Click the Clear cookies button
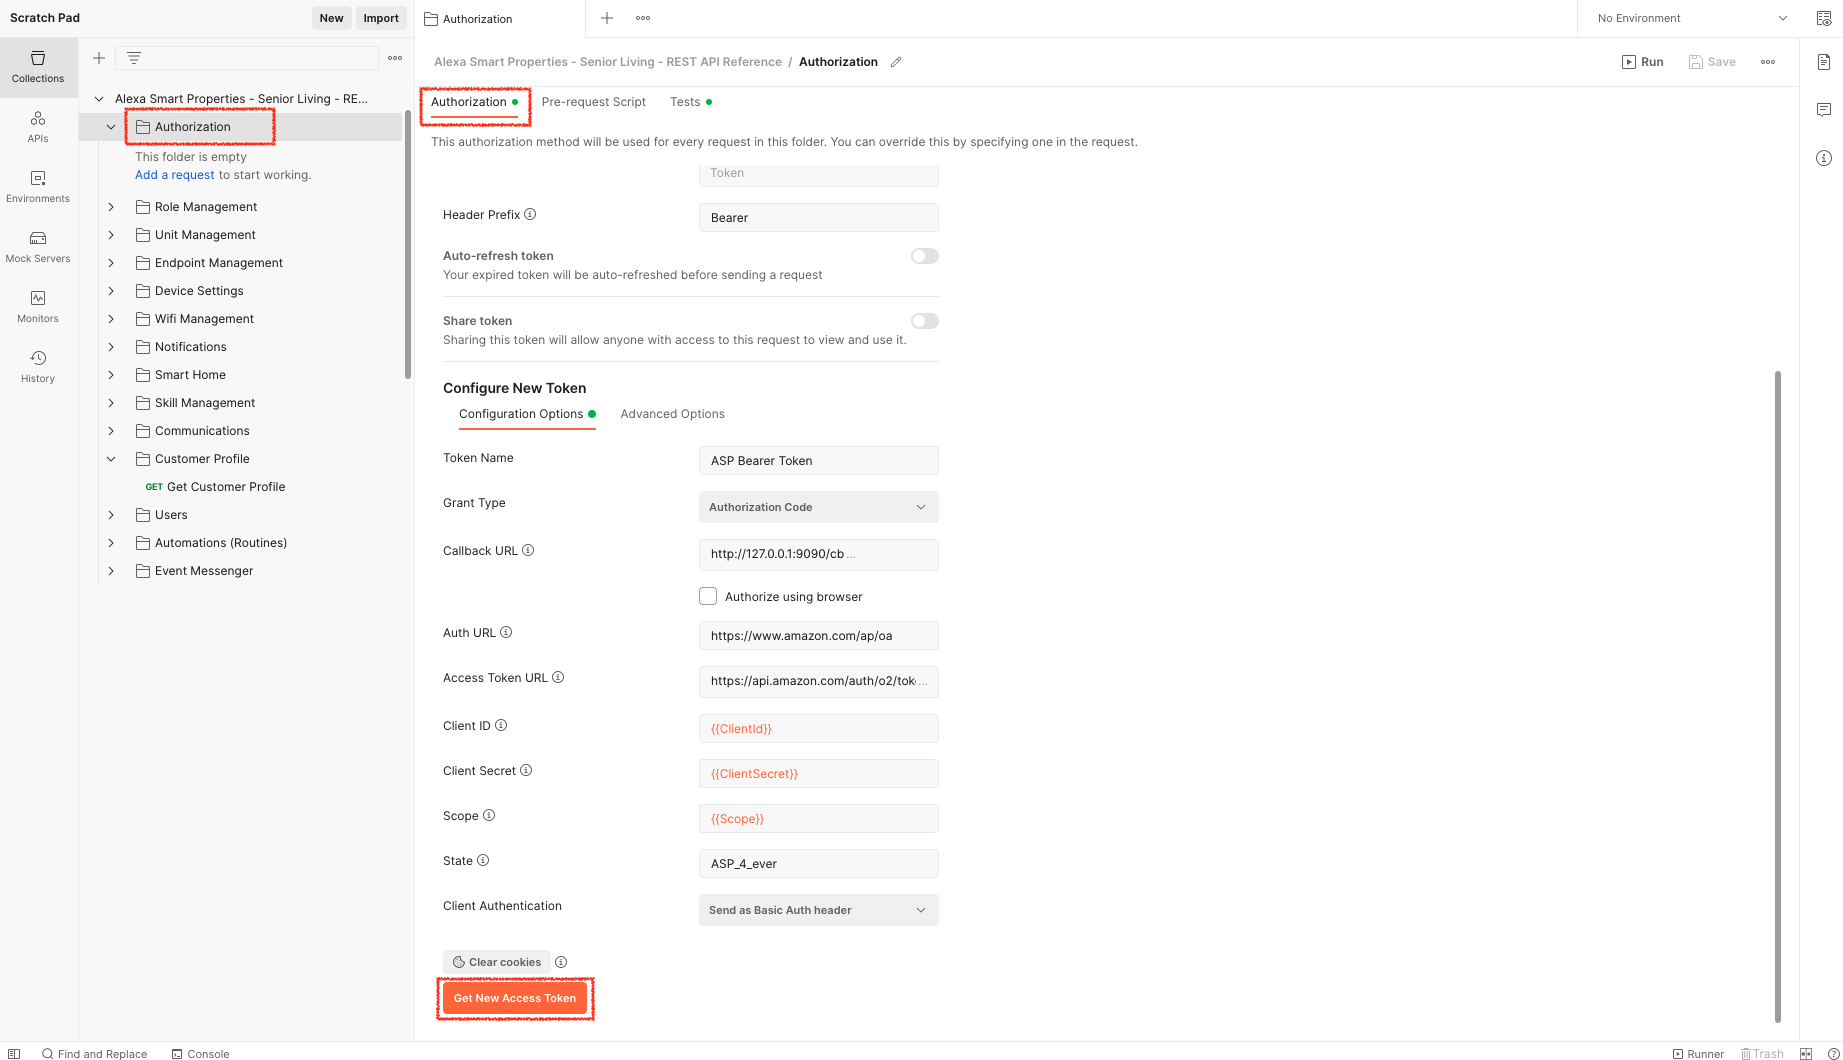The image size is (1843, 1060). coord(497,962)
